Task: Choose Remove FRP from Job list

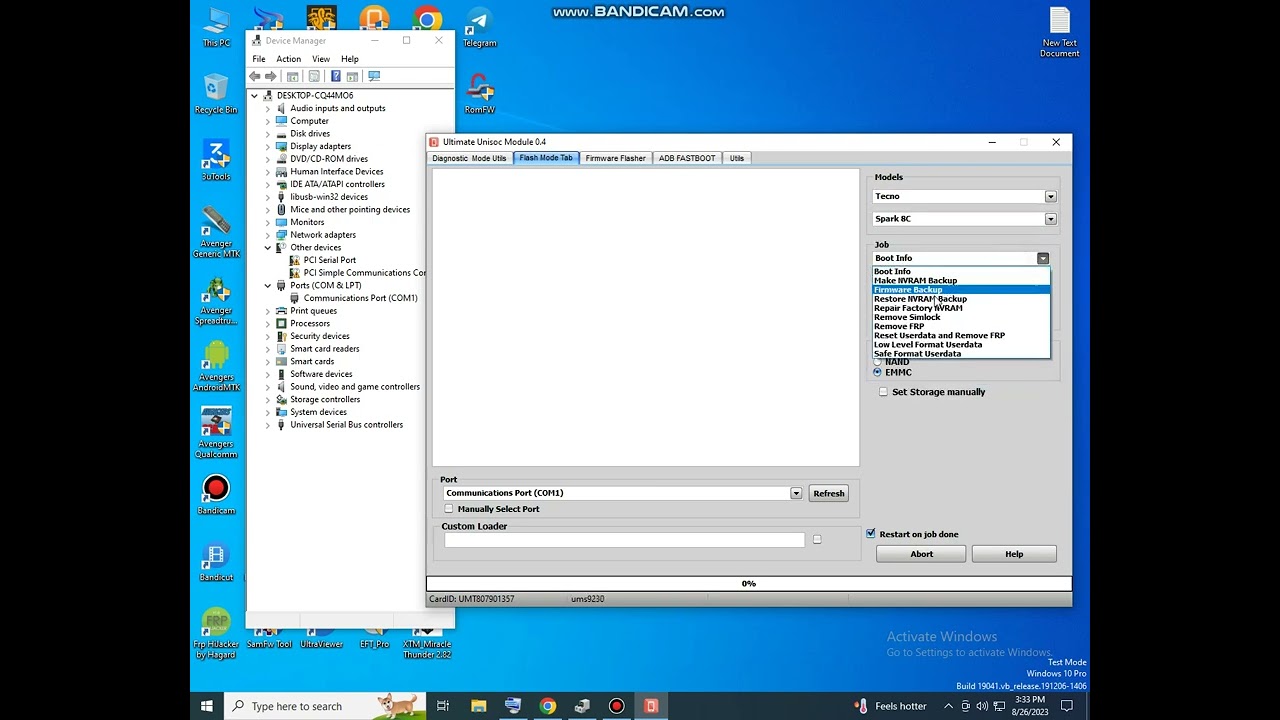Action: 961,326
